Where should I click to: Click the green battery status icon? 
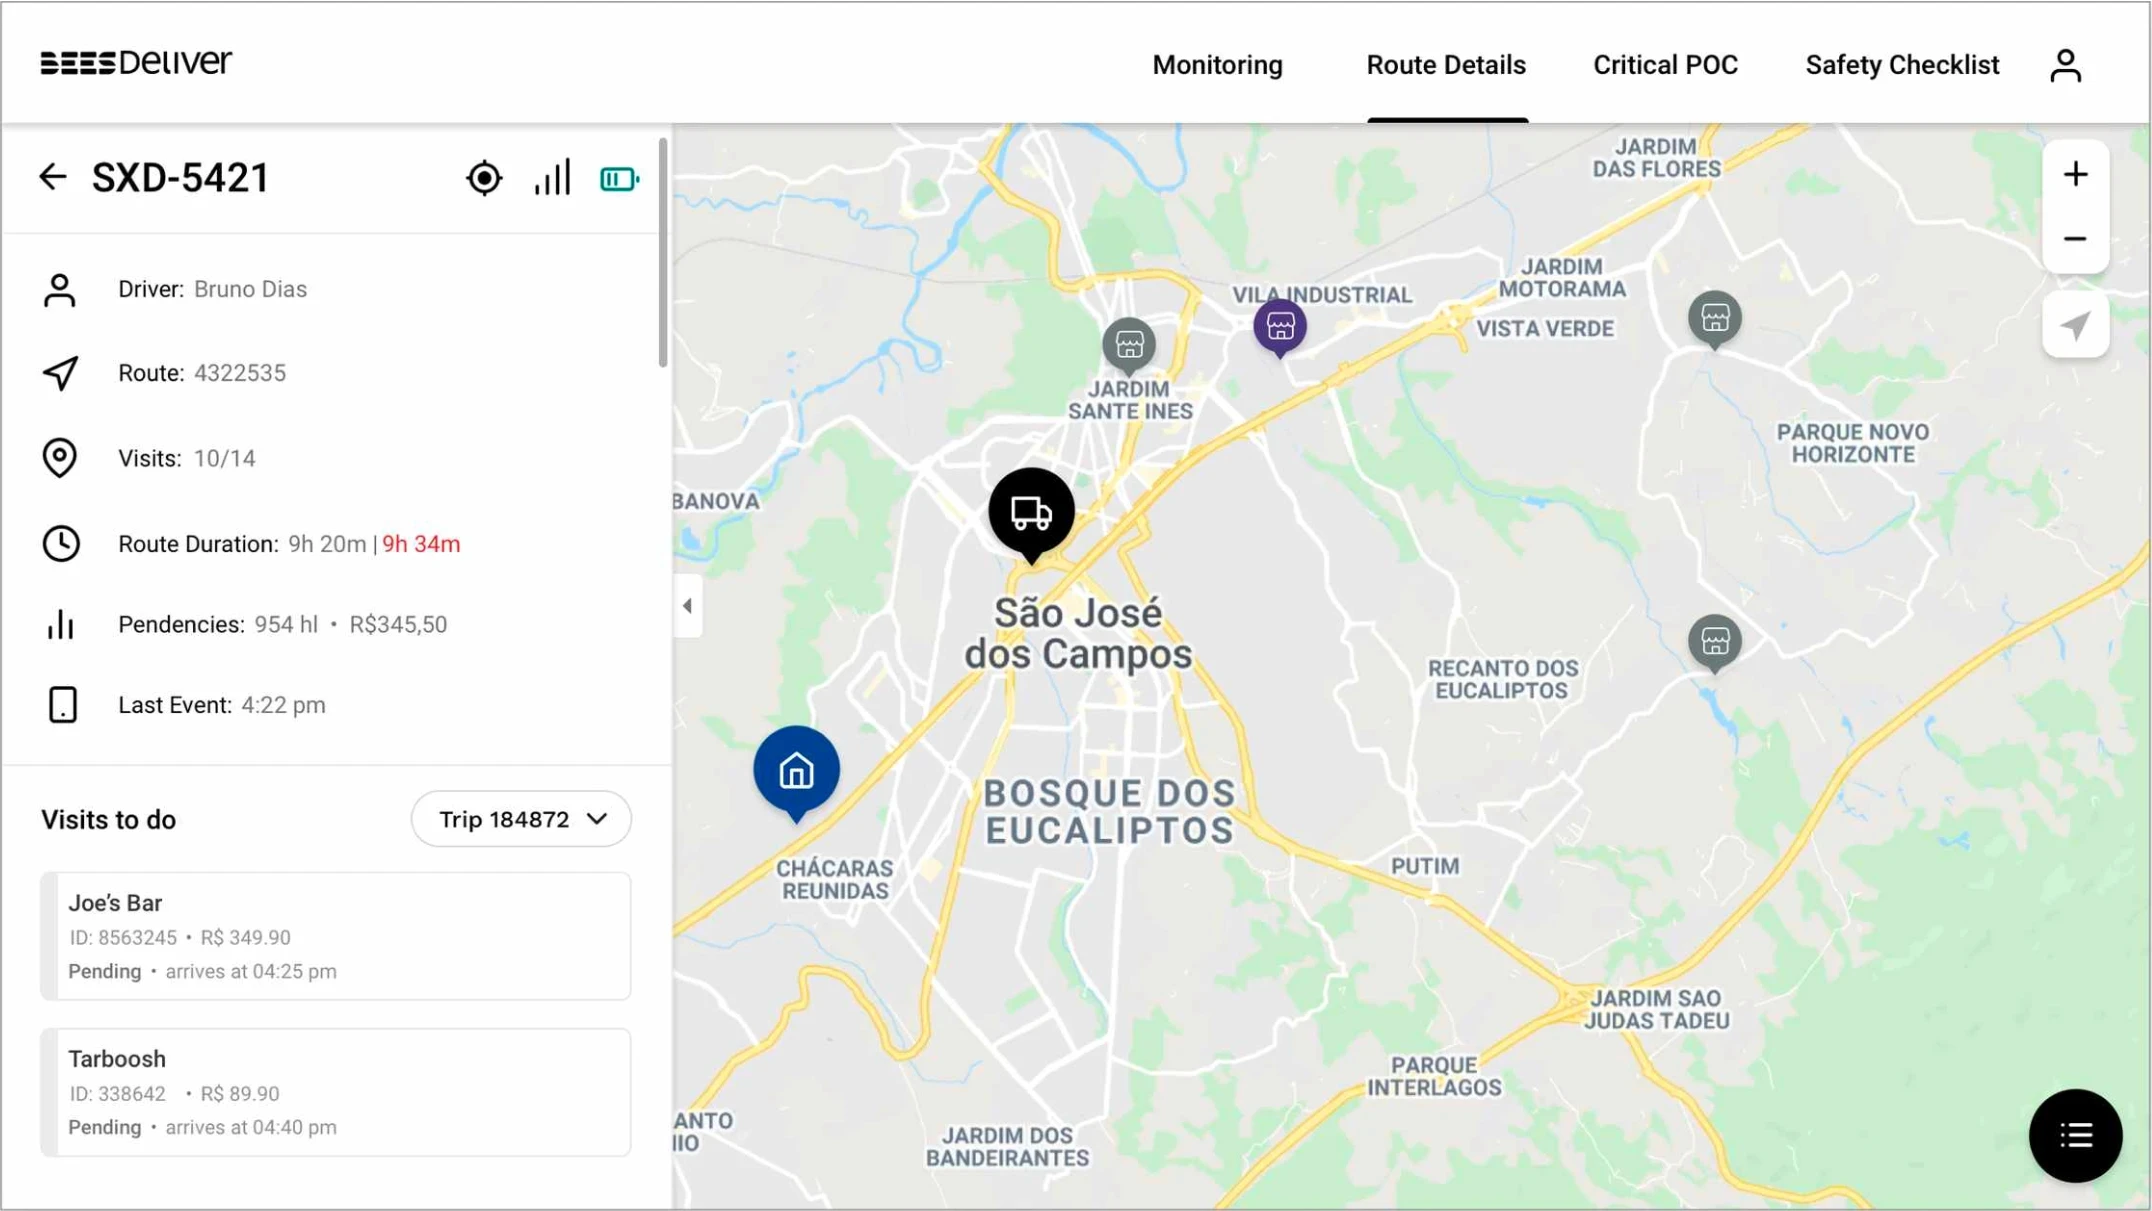pyautogui.click(x=619, y=179)
